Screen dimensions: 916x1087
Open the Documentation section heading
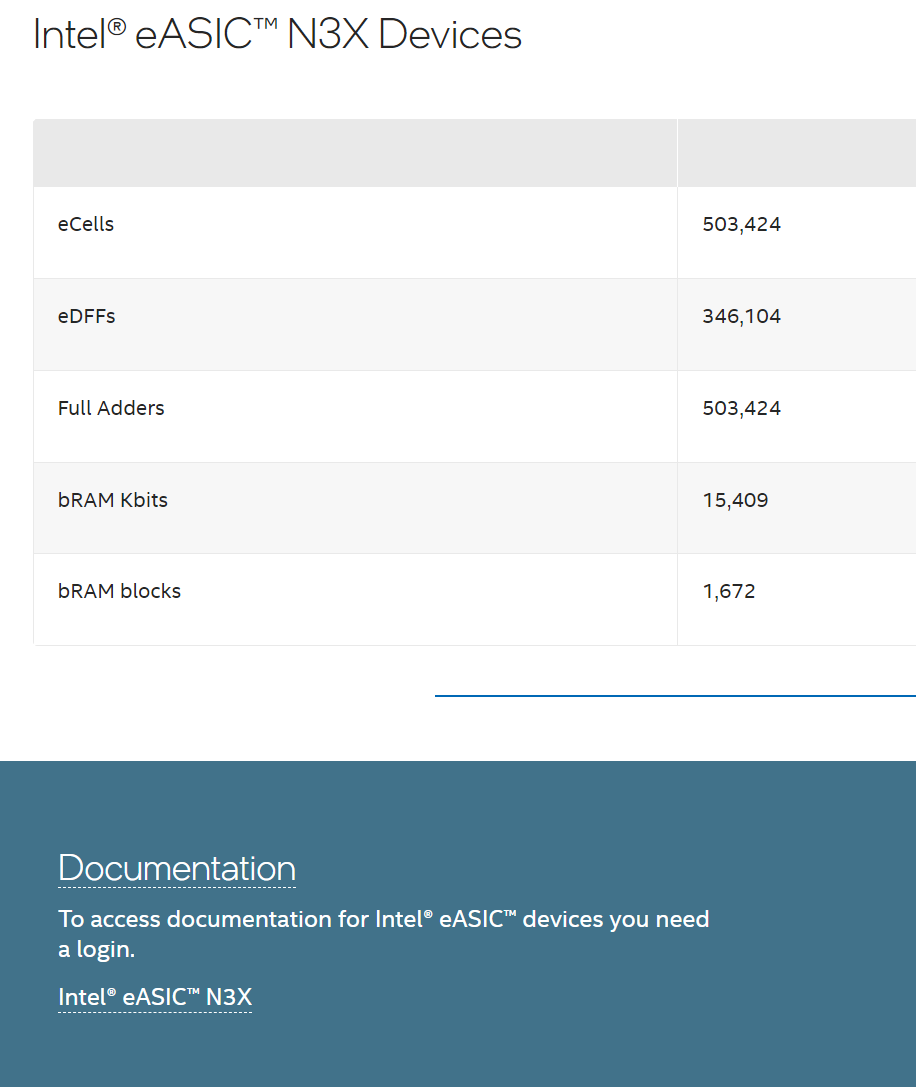pos(176,868)
